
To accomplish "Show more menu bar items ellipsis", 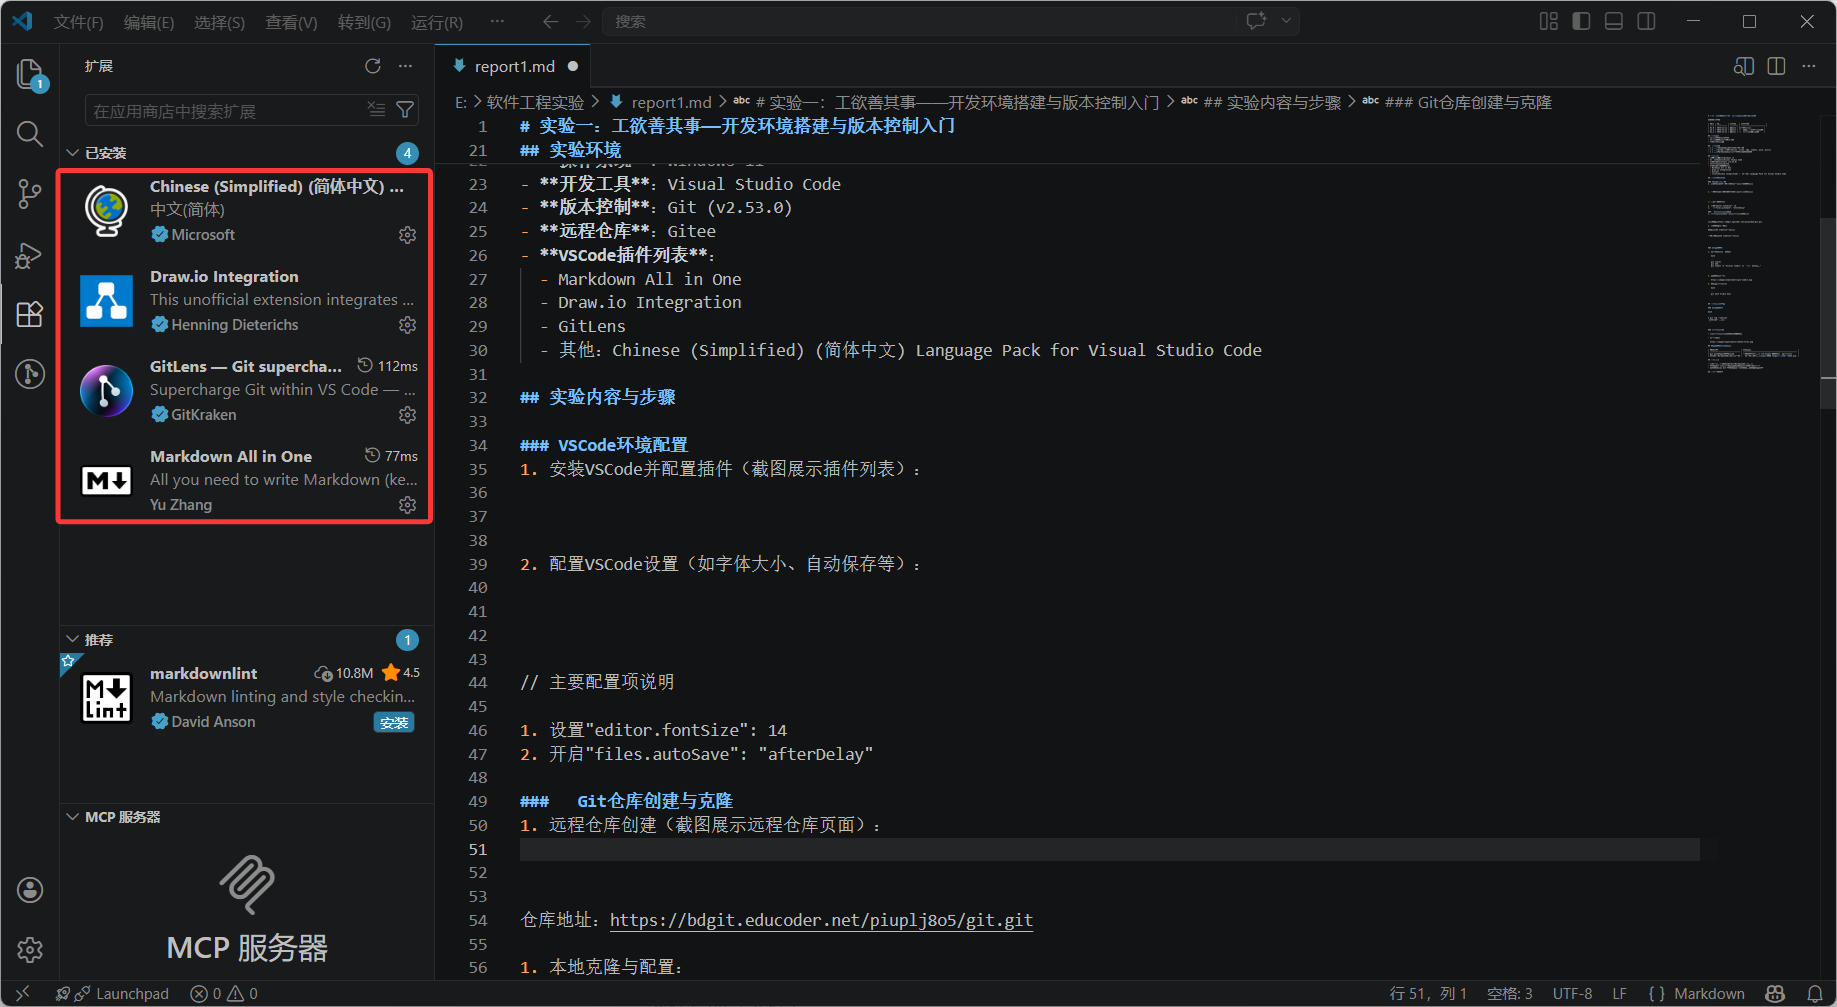I will (497, 21).
